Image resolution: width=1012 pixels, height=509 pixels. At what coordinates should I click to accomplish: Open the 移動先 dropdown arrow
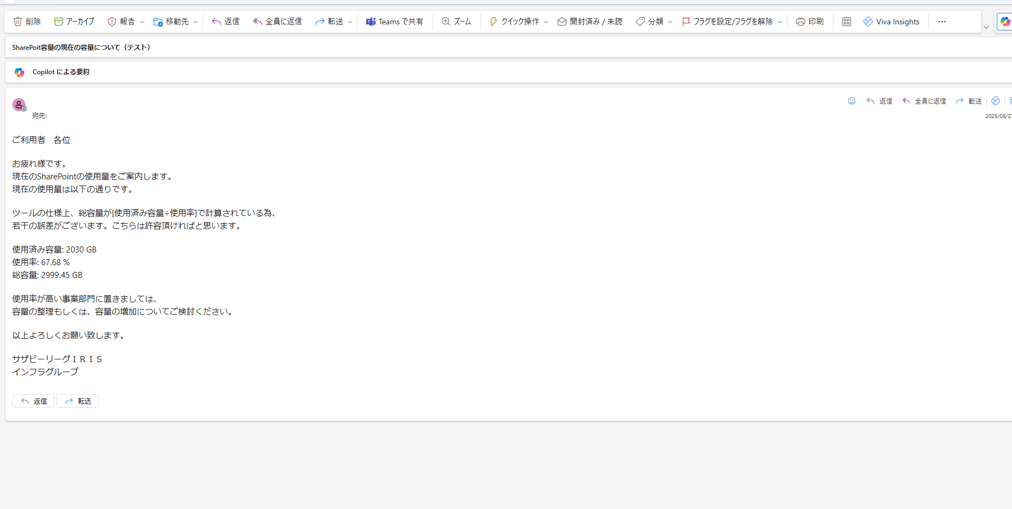tap(196, 22)
